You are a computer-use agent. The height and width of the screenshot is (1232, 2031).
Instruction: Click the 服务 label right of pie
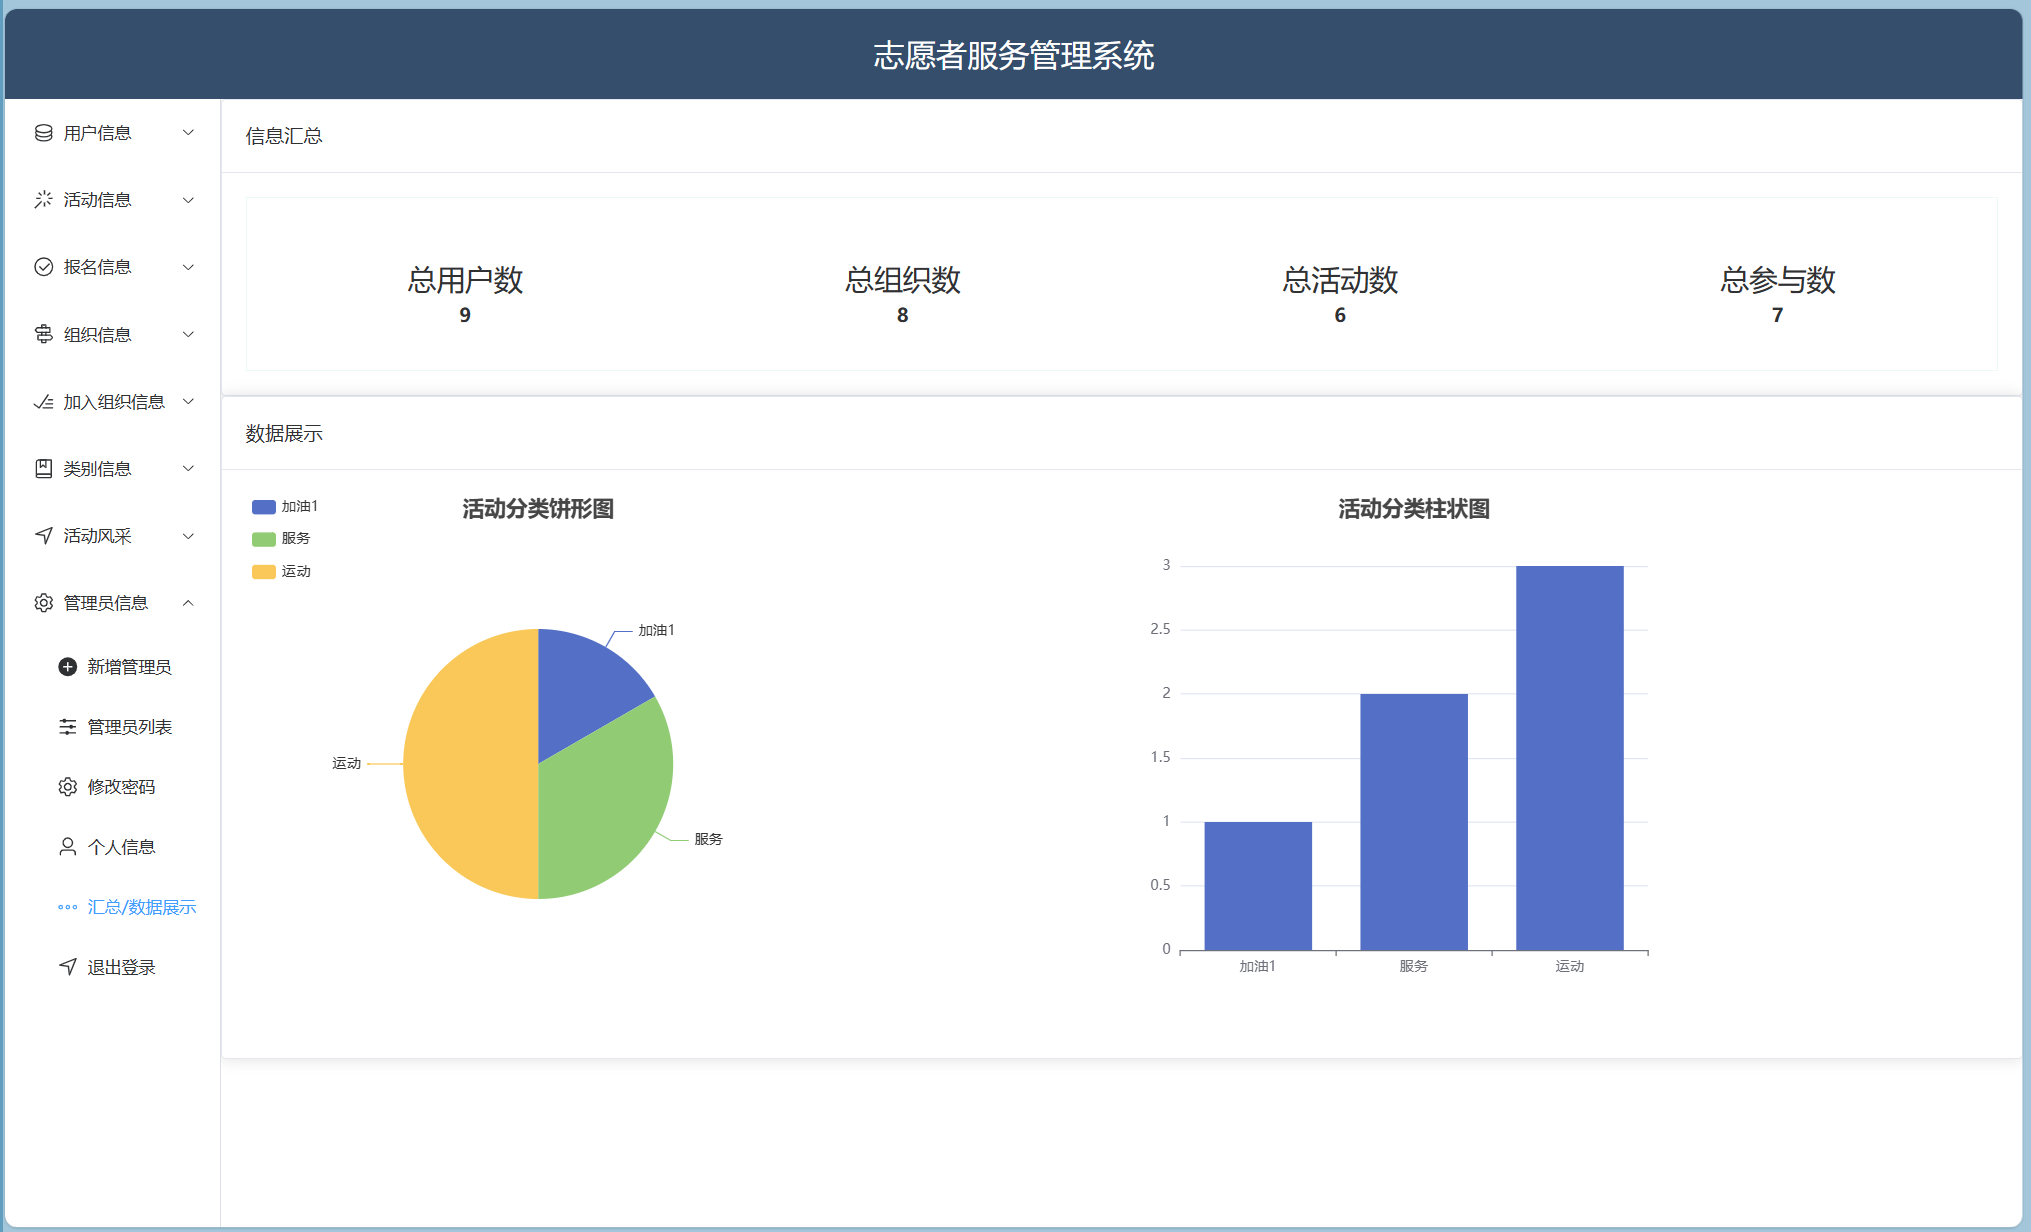pyautogui.click(x=708, y=839)
